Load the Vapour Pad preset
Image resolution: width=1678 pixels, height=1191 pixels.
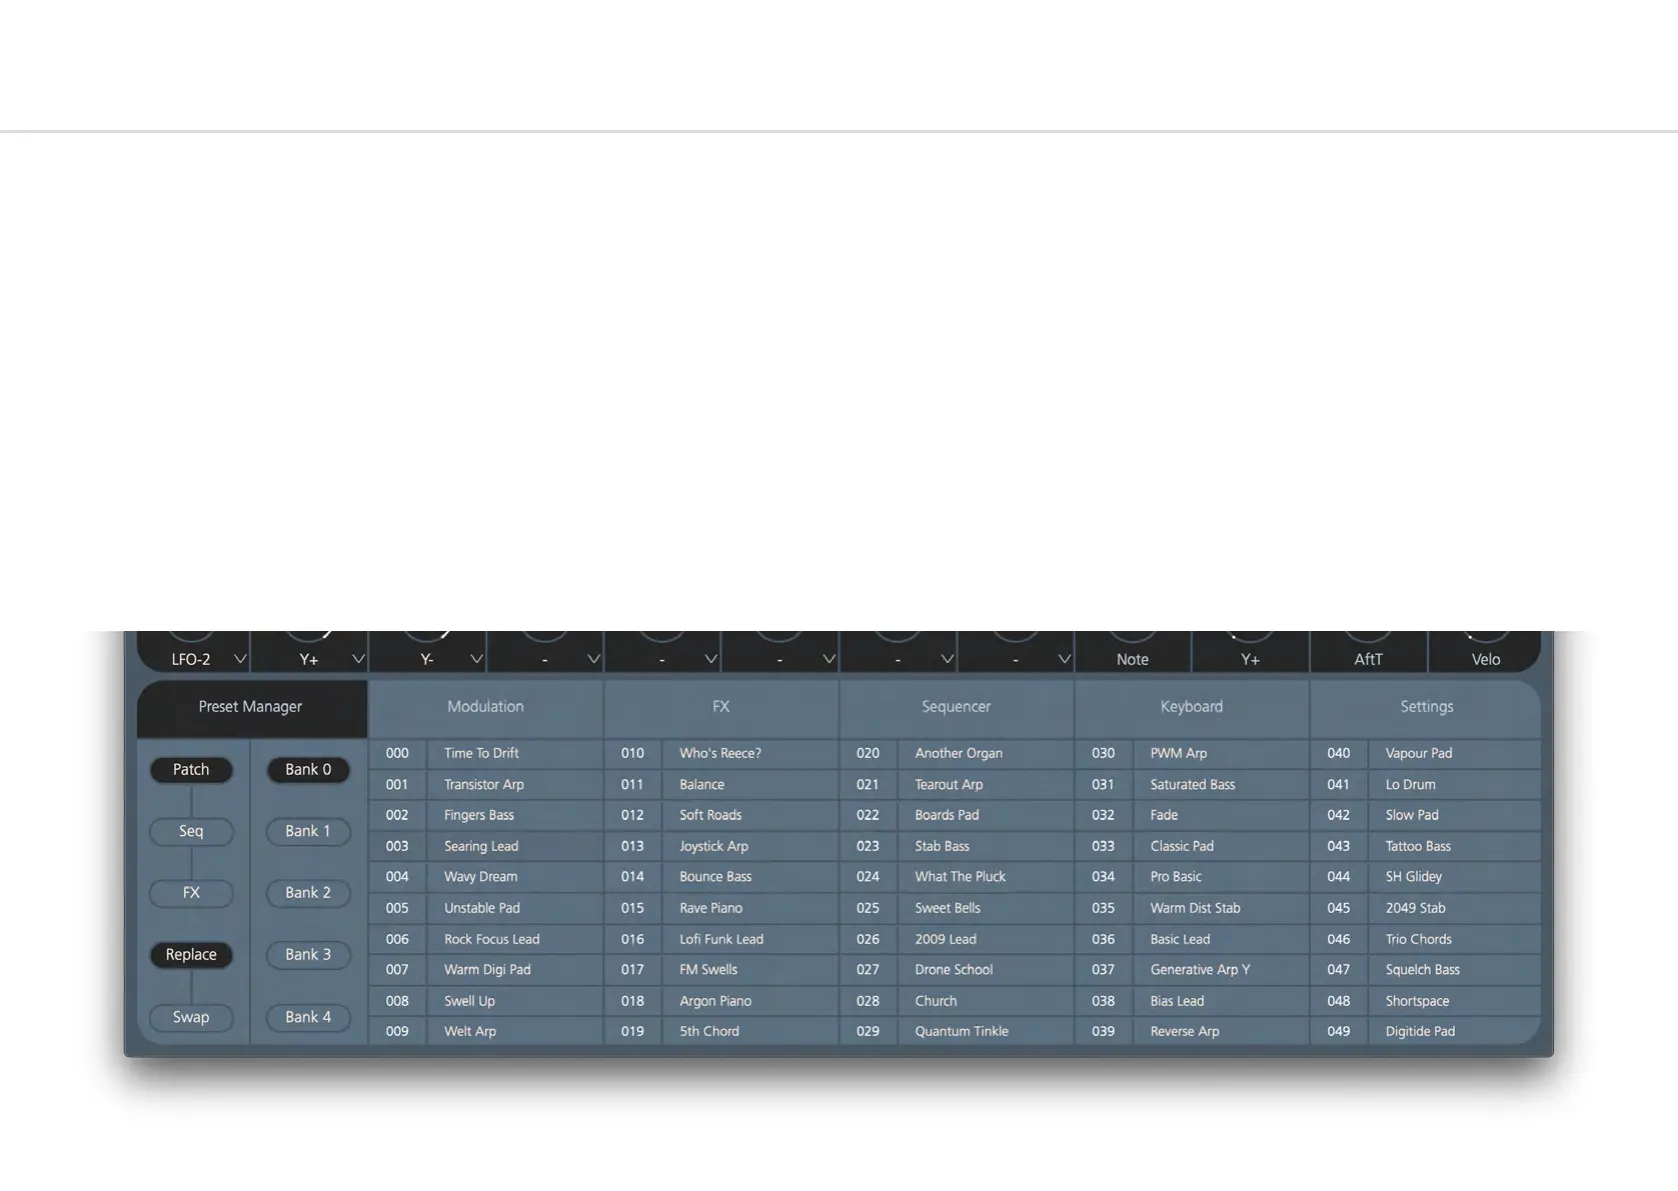(x=1426, y=753)
